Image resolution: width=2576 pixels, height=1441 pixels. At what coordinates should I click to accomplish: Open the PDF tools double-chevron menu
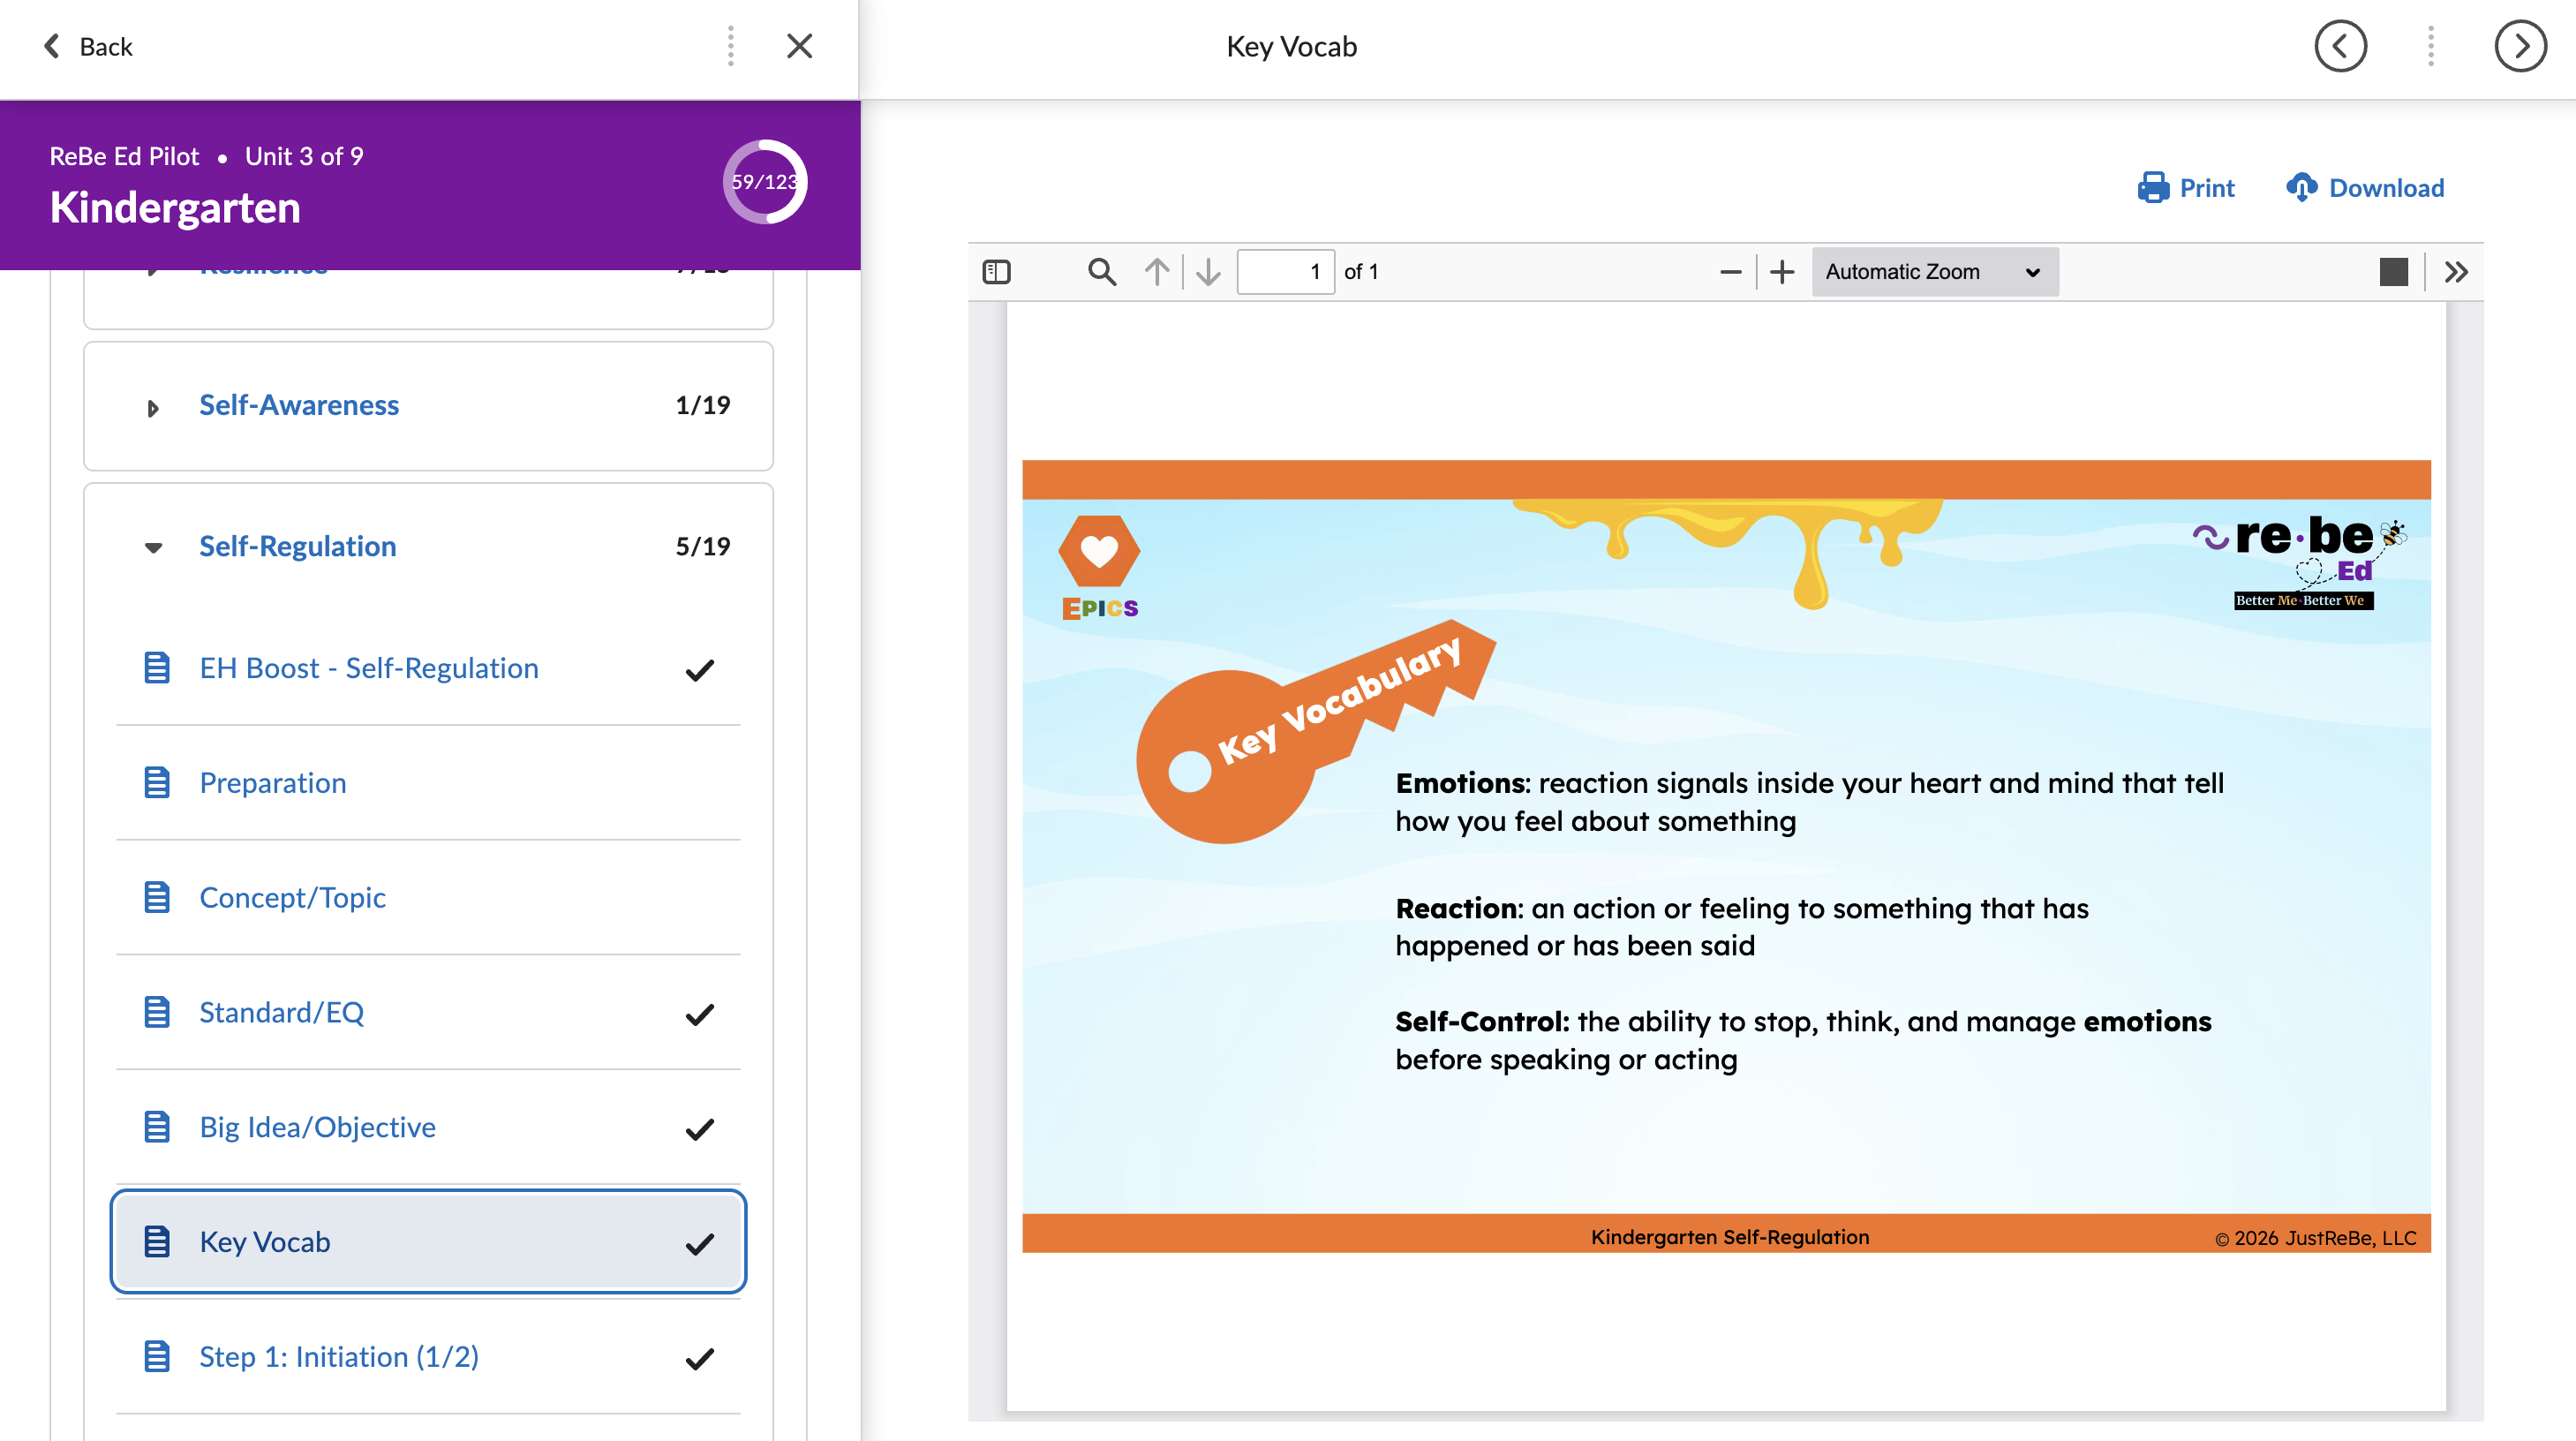[2456, 272]
